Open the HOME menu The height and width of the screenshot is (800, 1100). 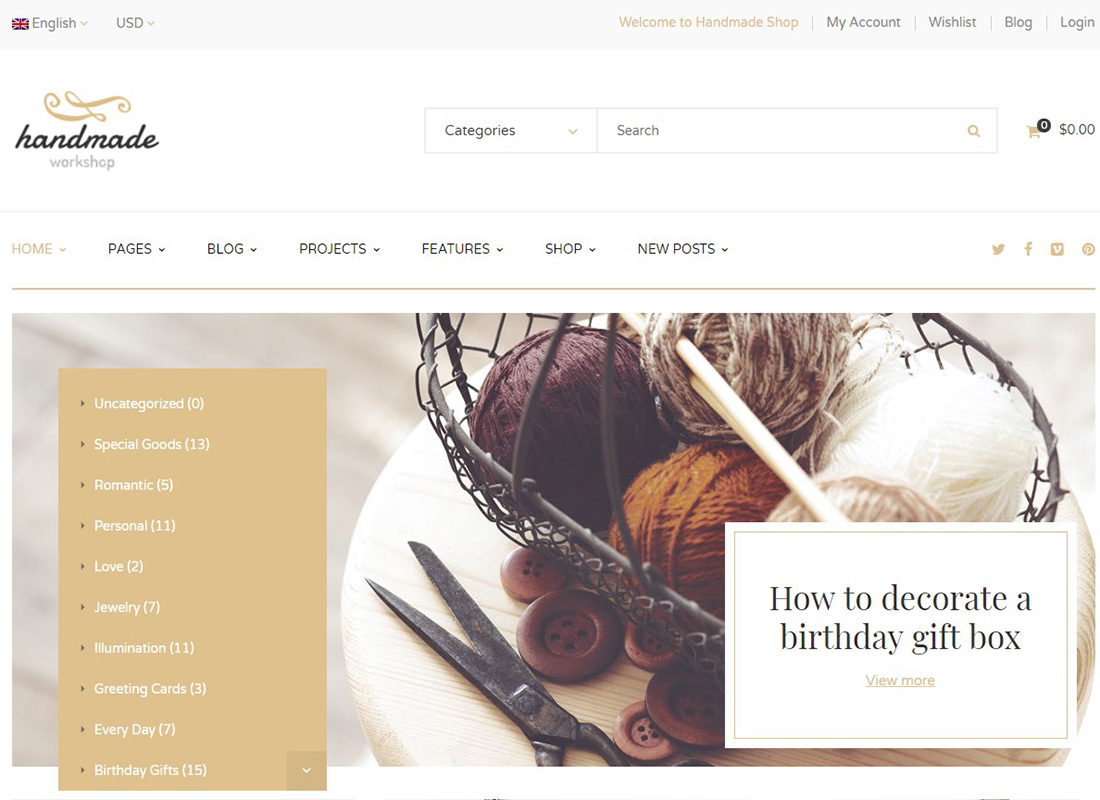(39, 249)
